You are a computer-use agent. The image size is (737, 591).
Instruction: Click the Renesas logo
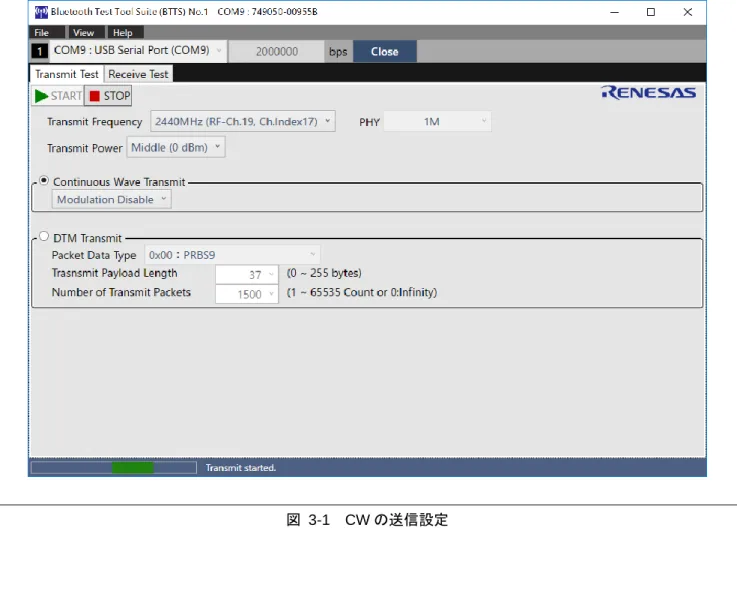(x=649, y=92)
